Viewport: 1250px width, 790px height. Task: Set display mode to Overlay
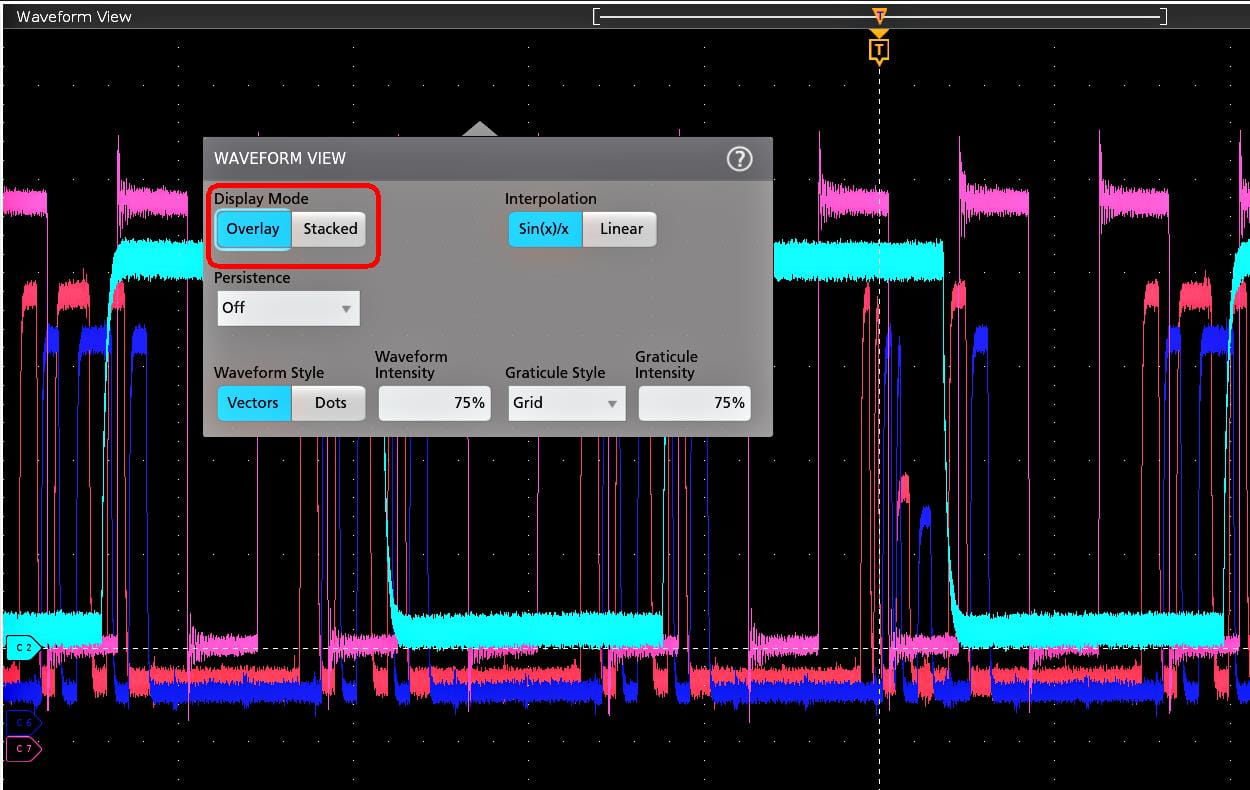[x=253, y=229]
